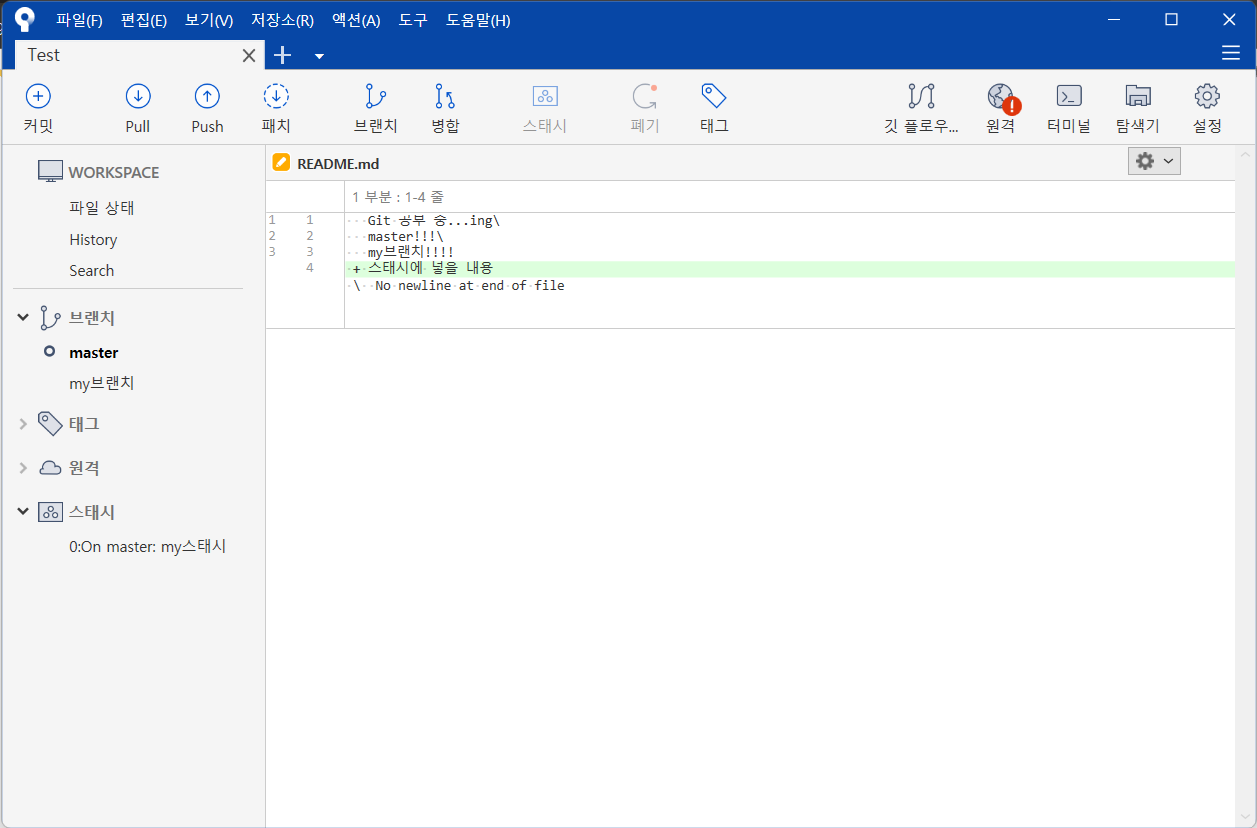Open the Repository (저장소) menu
The height and width of the screenshot is (828, 1257).
(282, 20)
